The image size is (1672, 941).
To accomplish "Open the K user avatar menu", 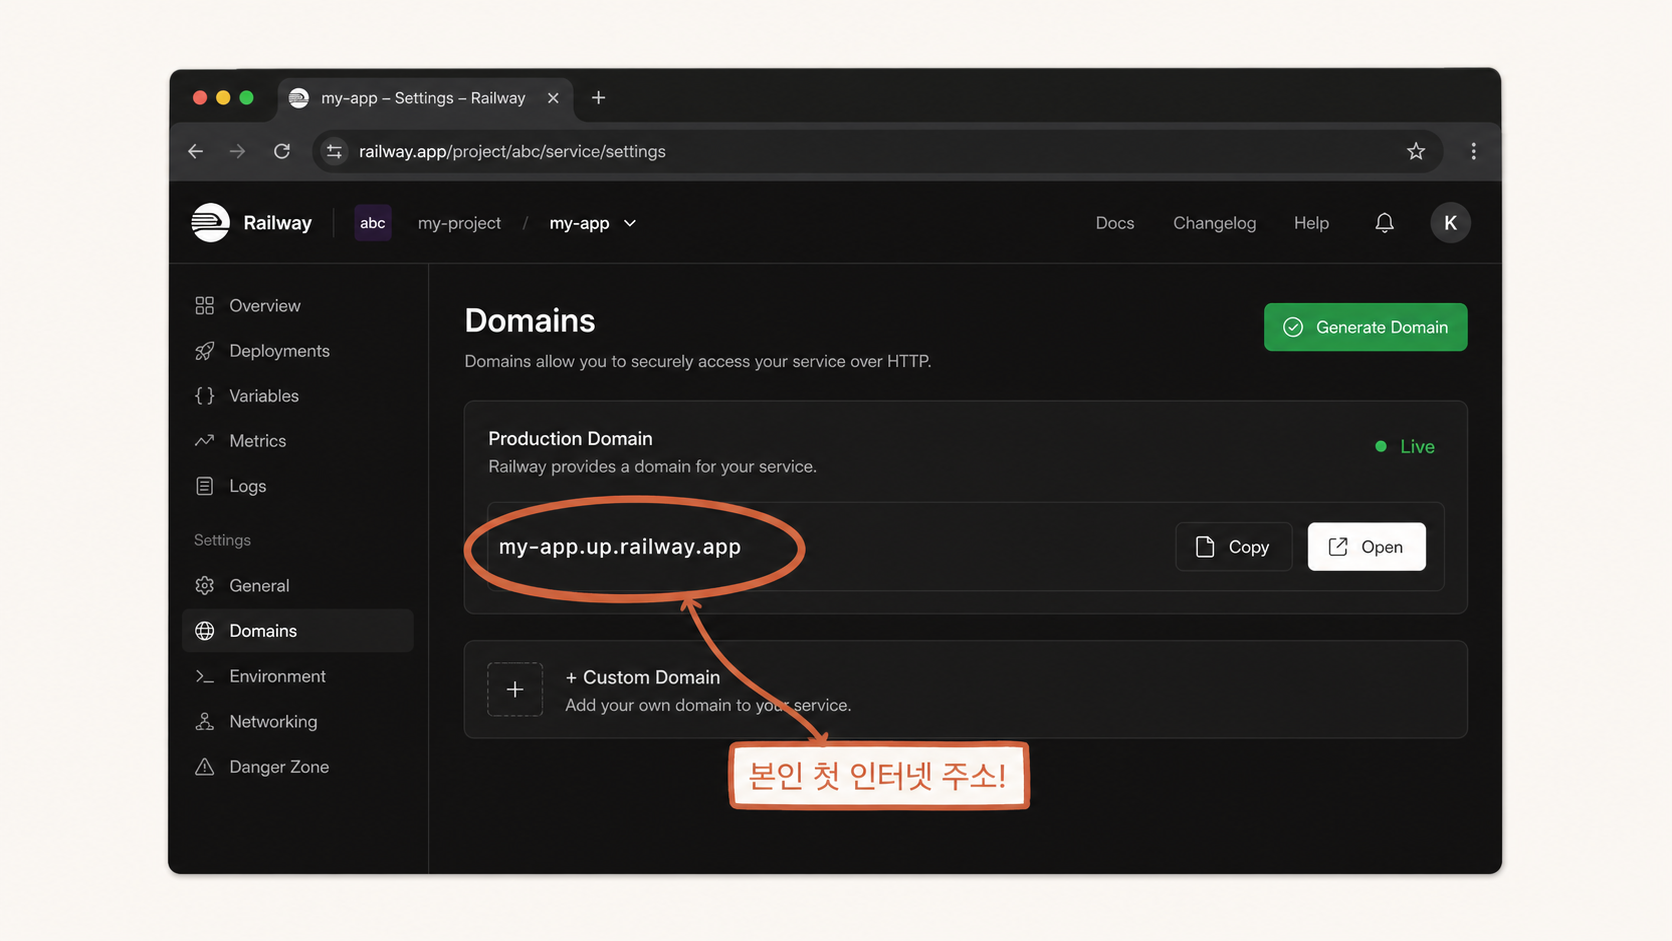I will tap(1450, 223).
